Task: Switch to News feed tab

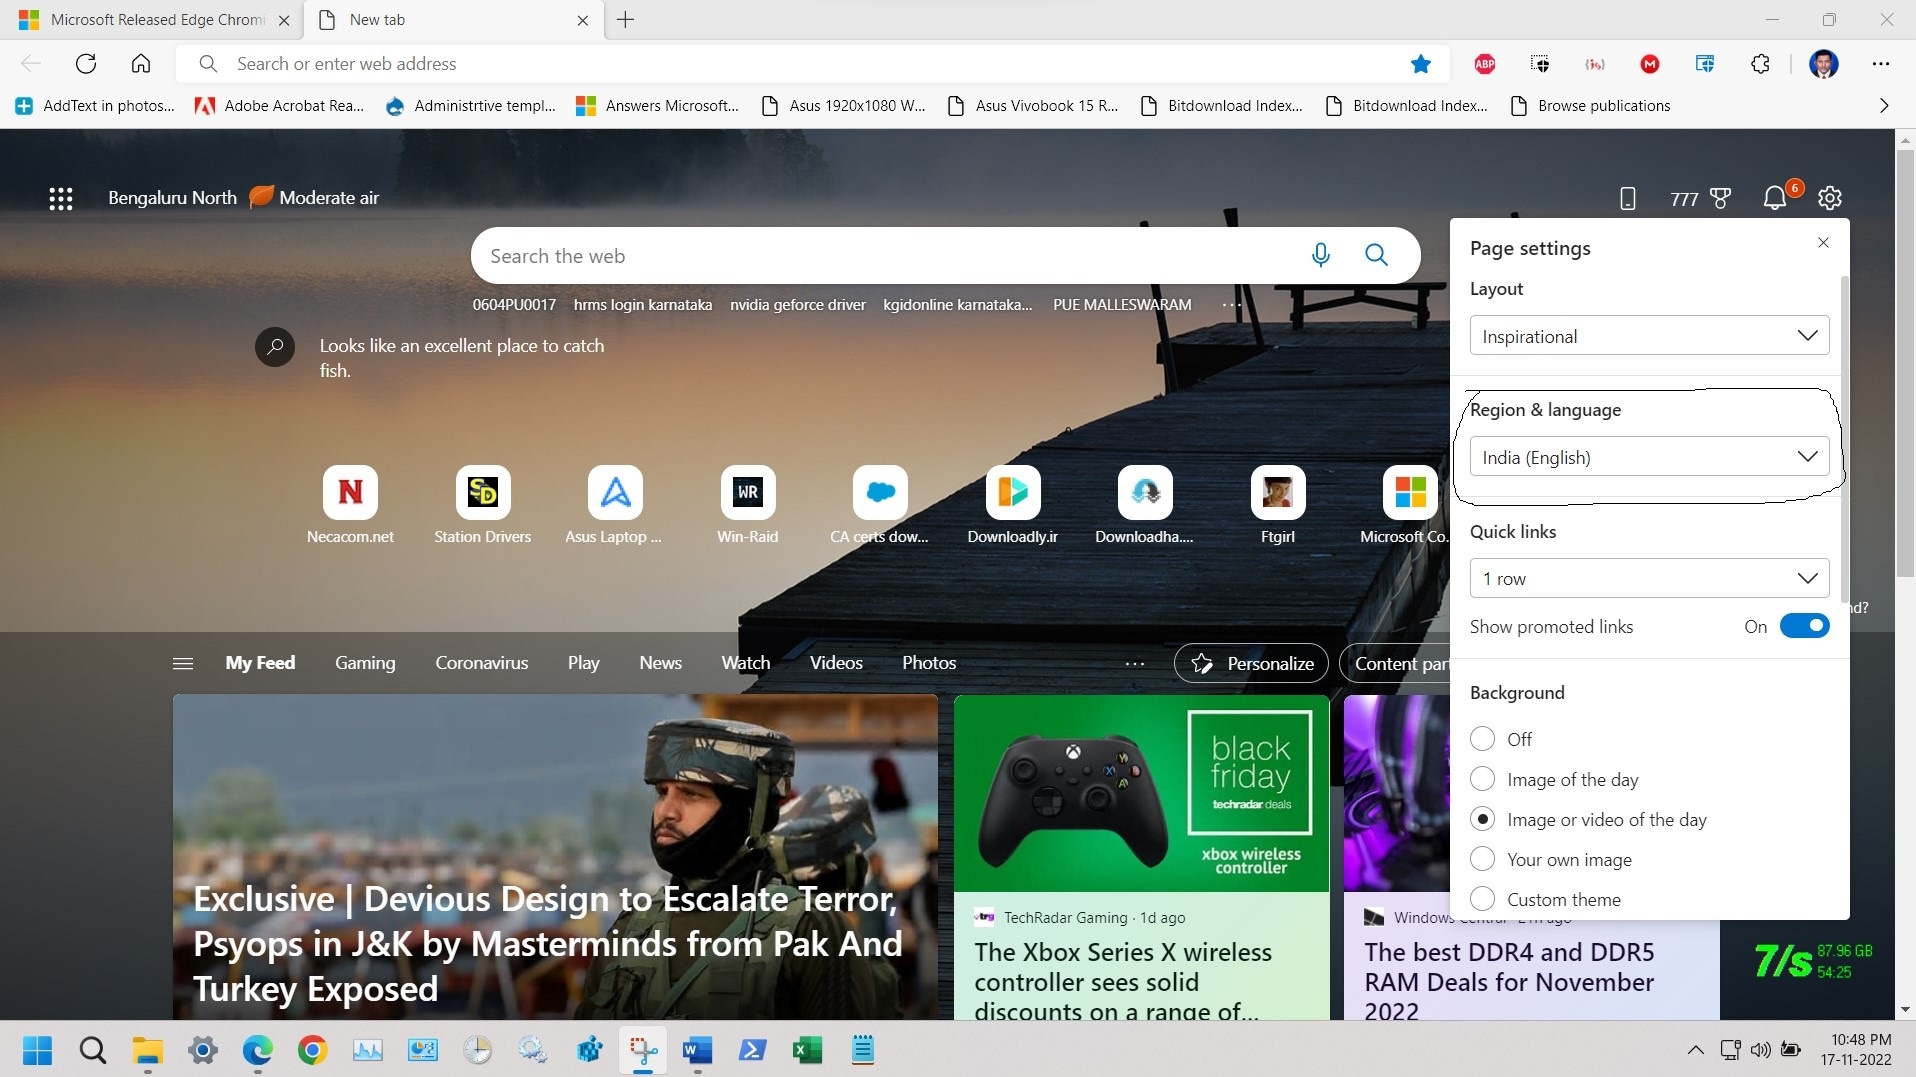Action: (x=661, y=663)
